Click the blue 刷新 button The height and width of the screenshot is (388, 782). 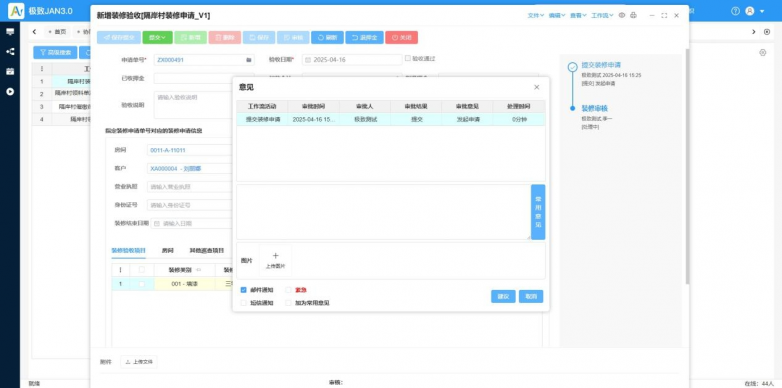point(327,37)
